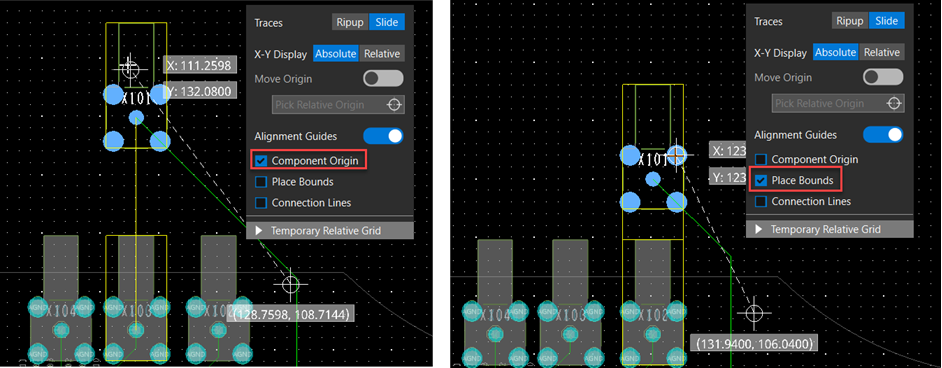
Task: Select Relative X-Y display in left panel
Action: click(x=381, y=53)
